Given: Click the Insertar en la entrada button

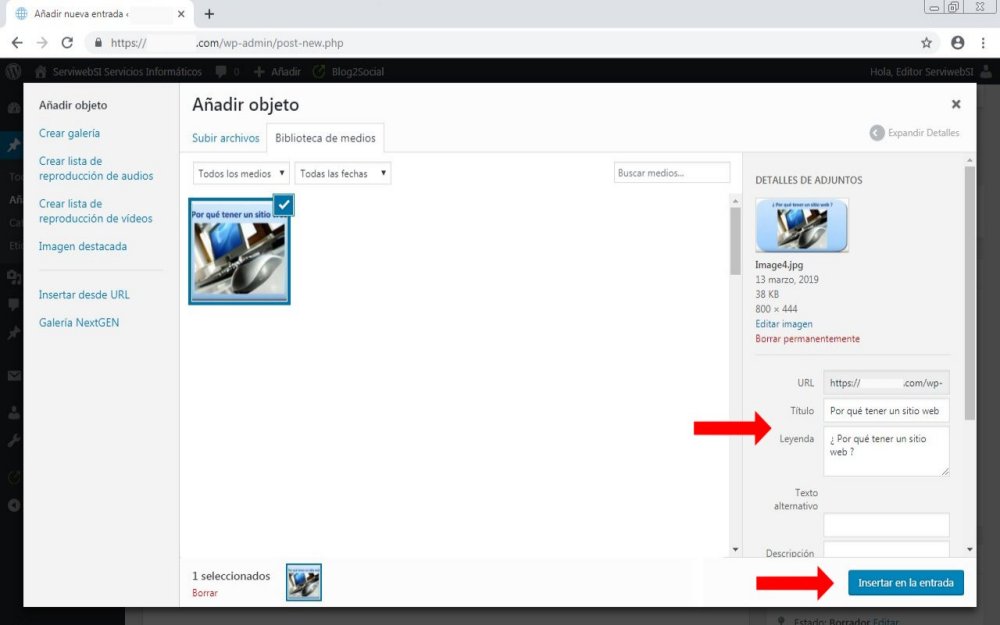Looking at the screenshot, I should point(905,583).
